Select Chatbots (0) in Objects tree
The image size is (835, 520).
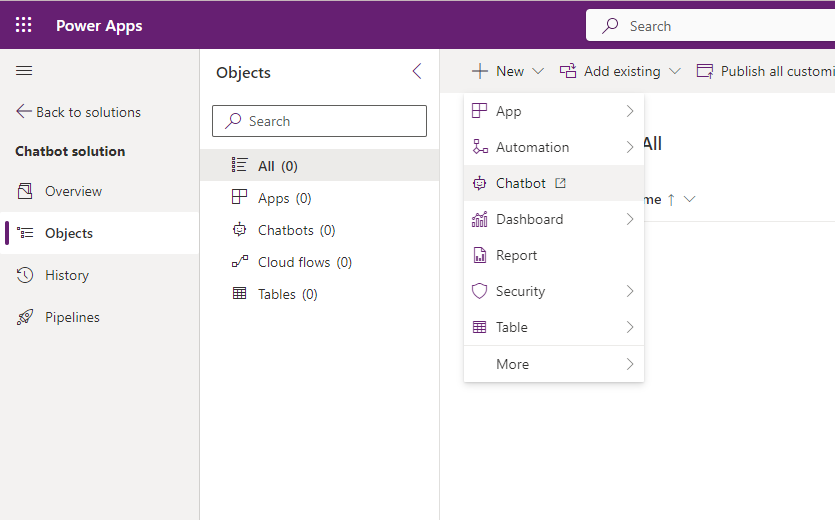coord(320,230)
